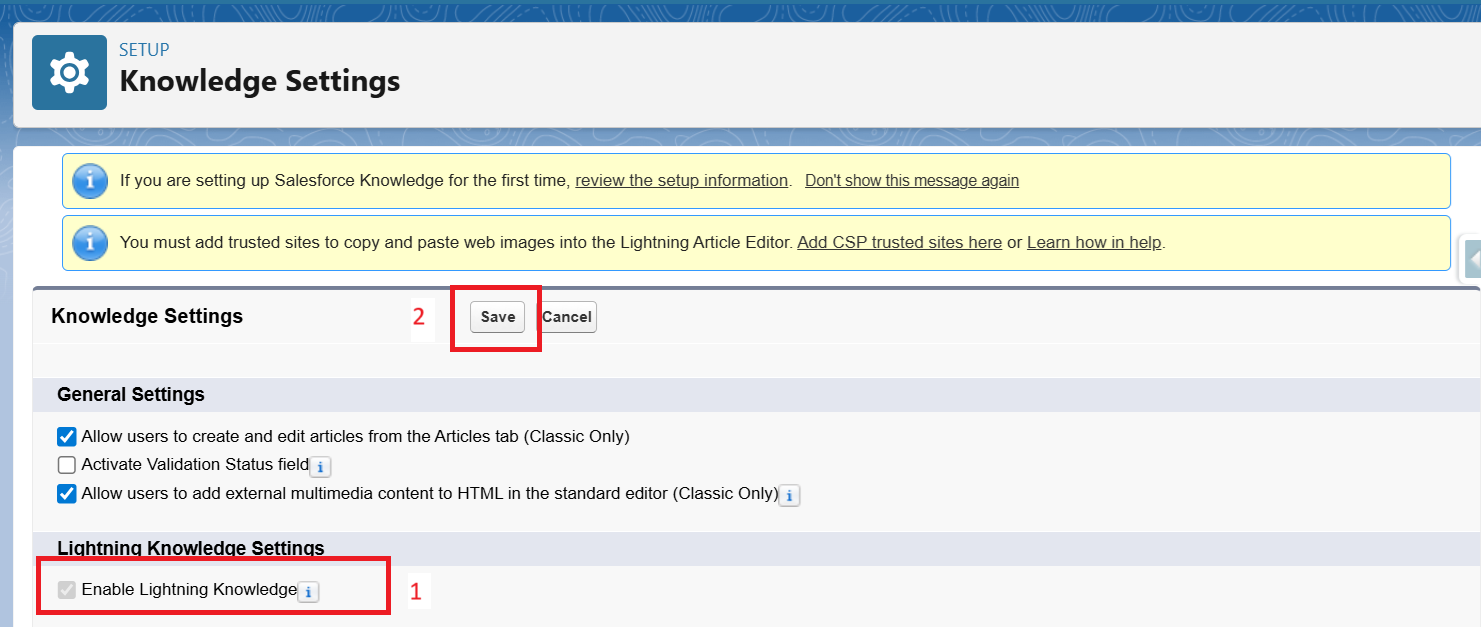Select the Lightning Knowledge Settings section header

point(191,548)
